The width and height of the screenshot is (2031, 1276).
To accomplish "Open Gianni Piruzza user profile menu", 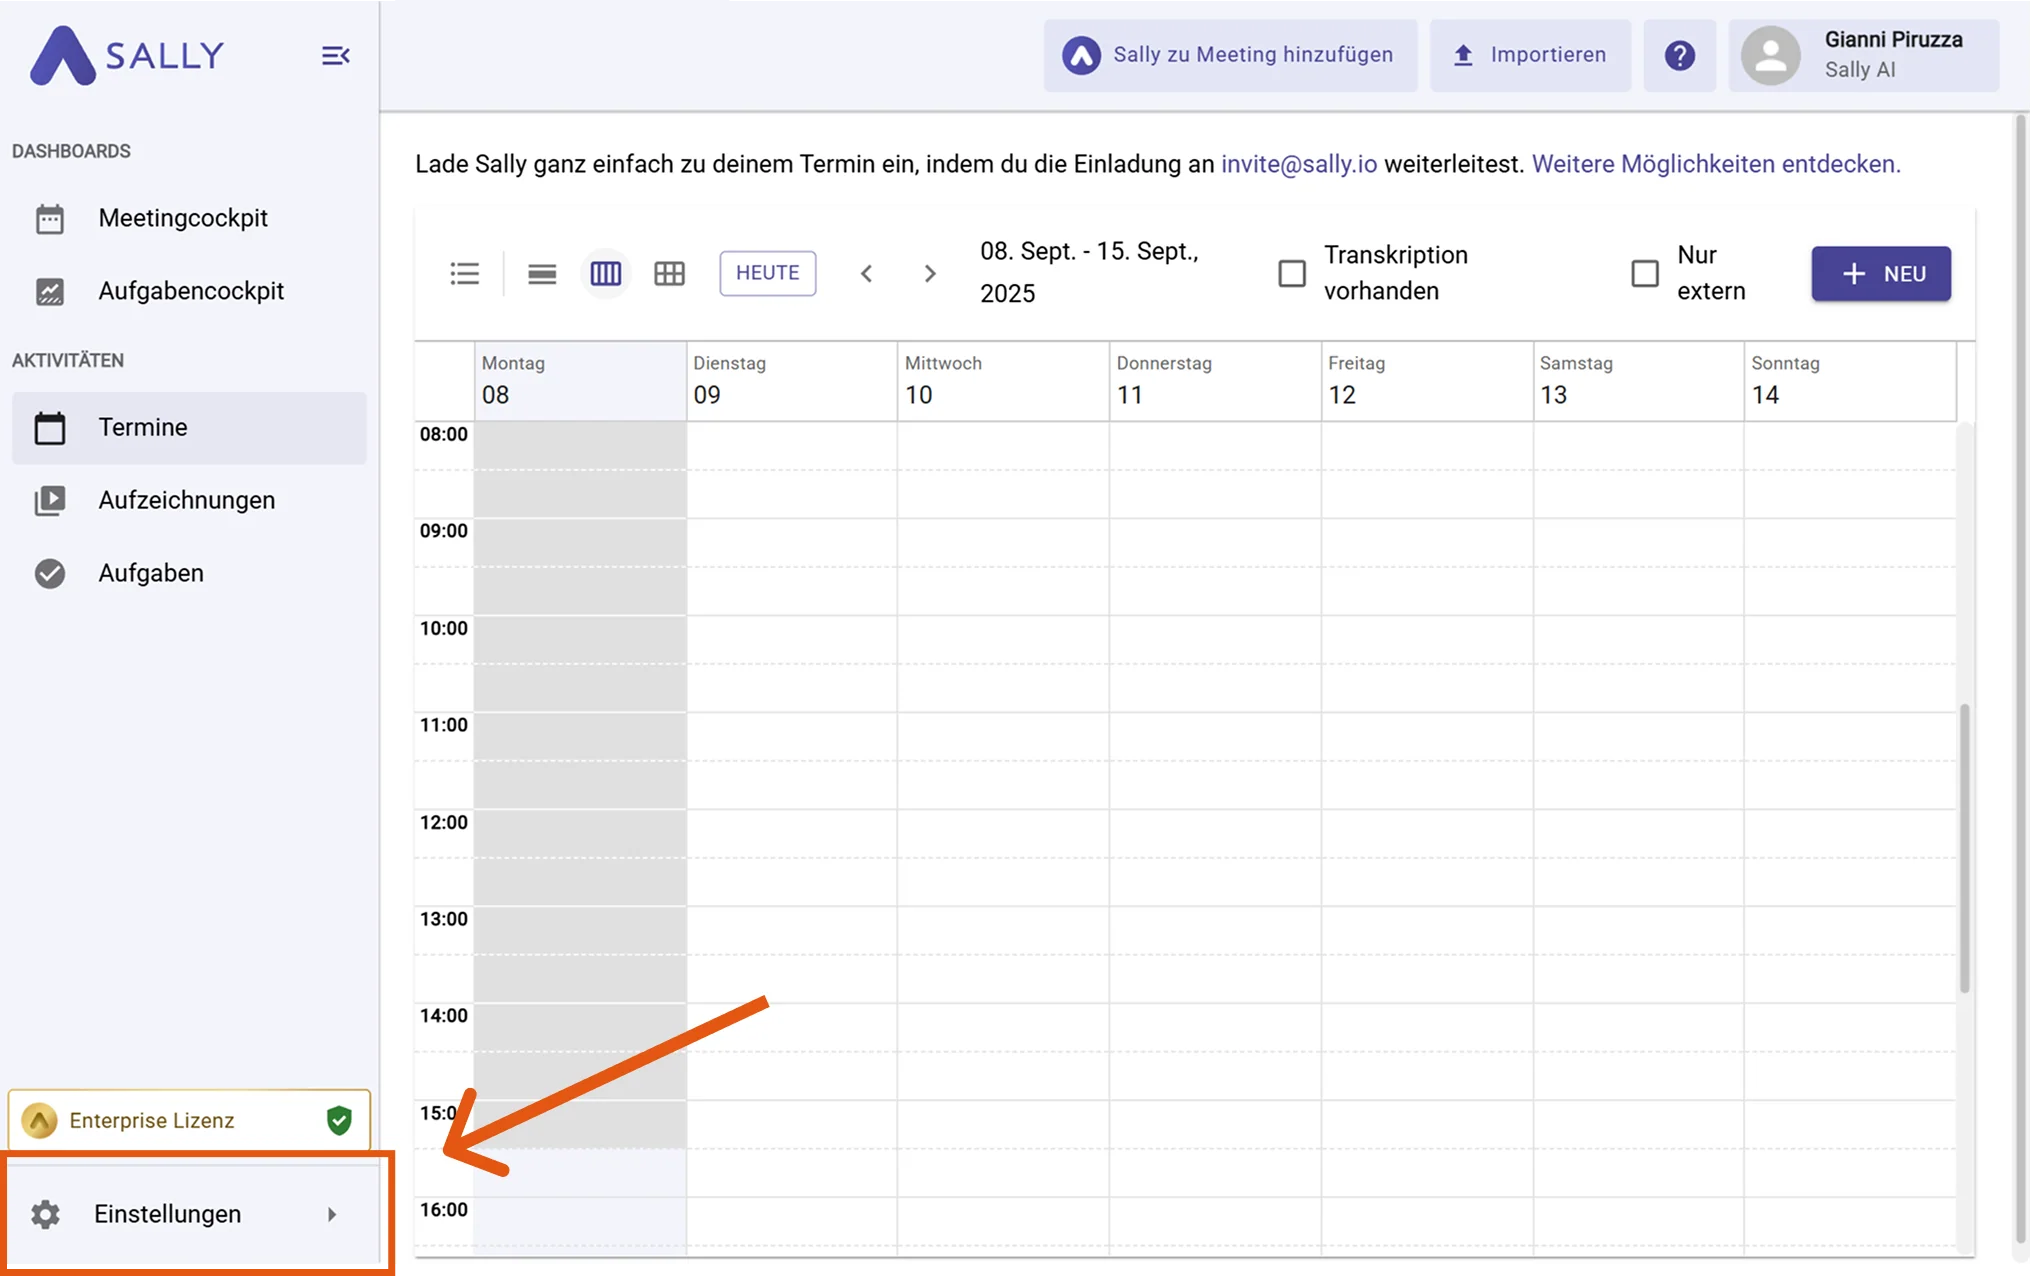I will pos(1864,55).
